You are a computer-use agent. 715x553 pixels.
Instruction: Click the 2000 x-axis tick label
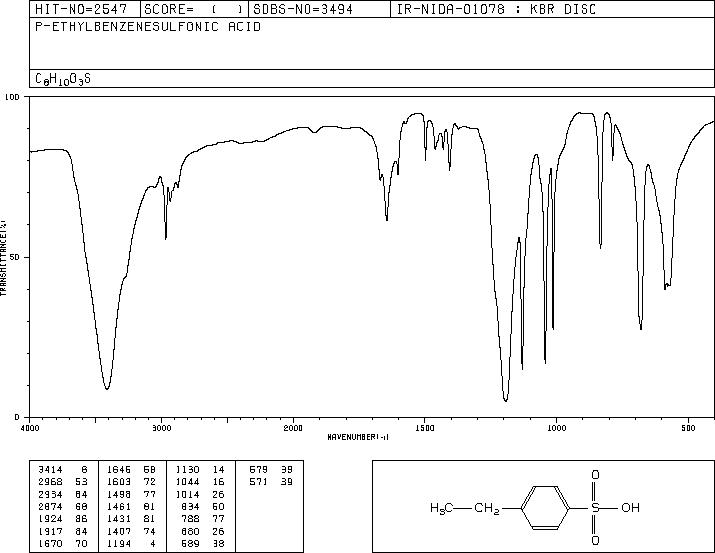pos(293,428)
